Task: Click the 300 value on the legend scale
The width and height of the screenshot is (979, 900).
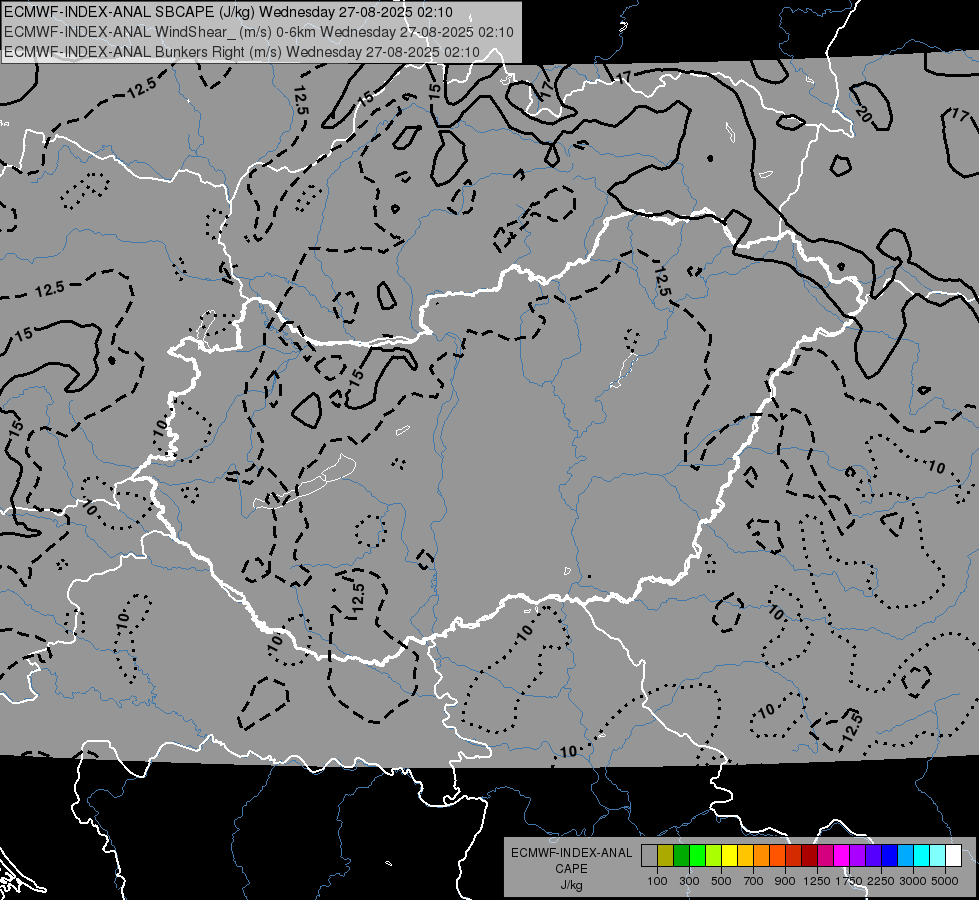Action: tap(689, 881)
